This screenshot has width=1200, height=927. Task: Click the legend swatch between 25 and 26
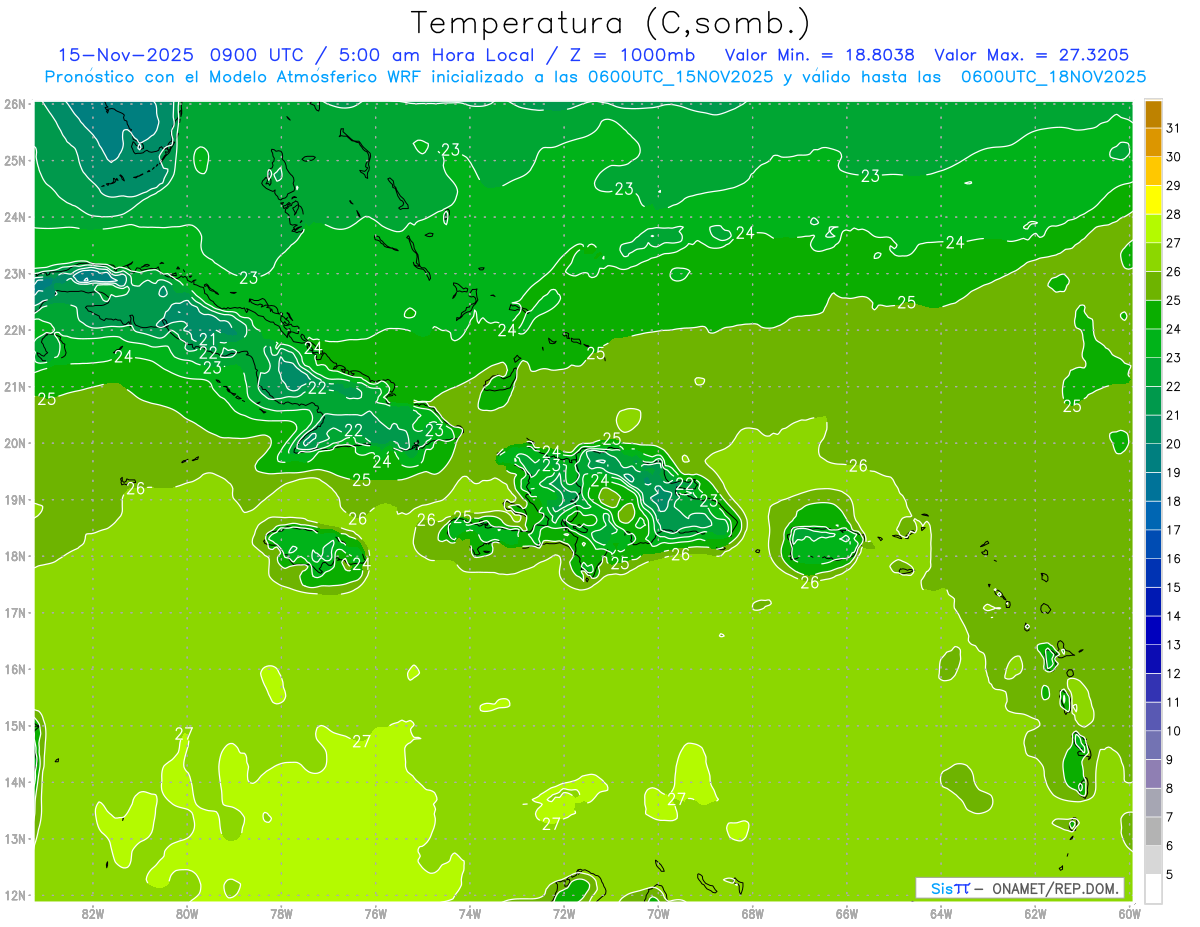pos(1153,286)
